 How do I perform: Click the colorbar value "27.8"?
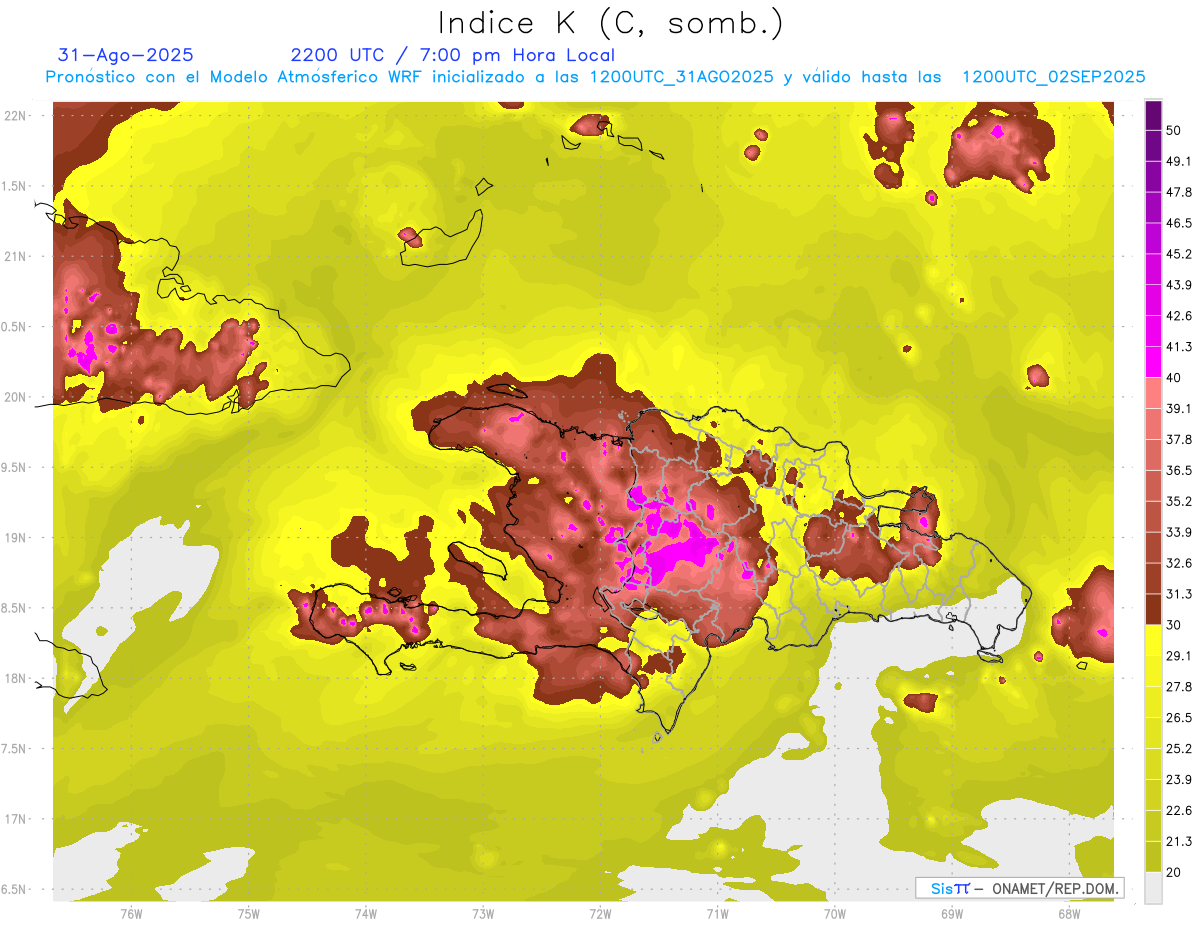pyautogui.click(x=1179, y=687)
